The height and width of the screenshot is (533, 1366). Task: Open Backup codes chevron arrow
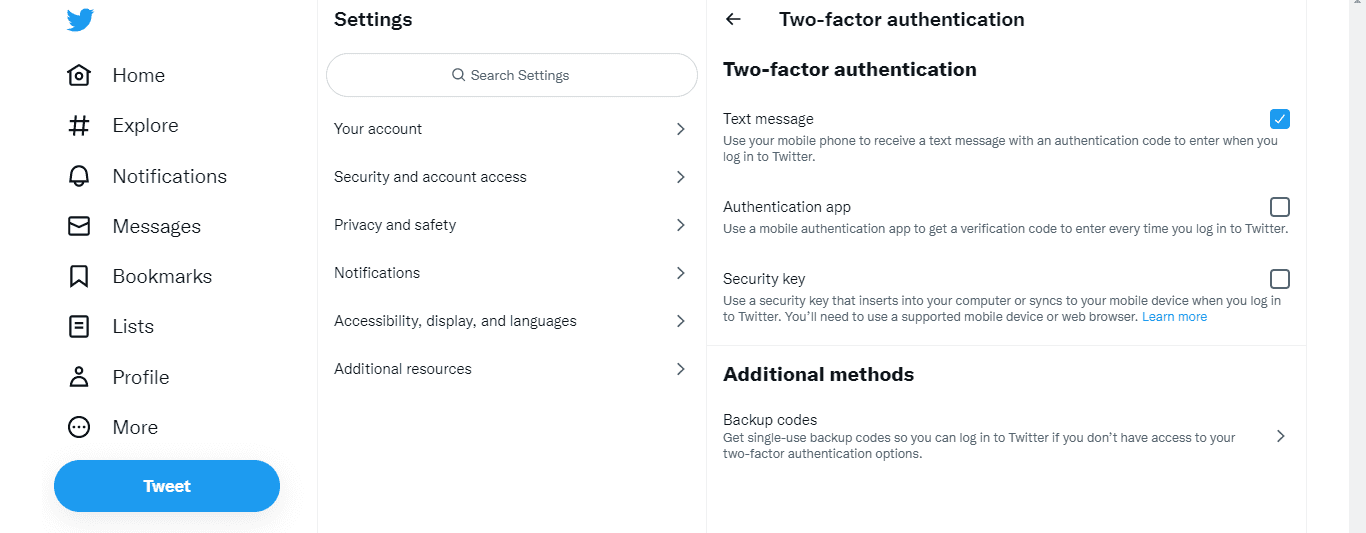coord(1280,436)
